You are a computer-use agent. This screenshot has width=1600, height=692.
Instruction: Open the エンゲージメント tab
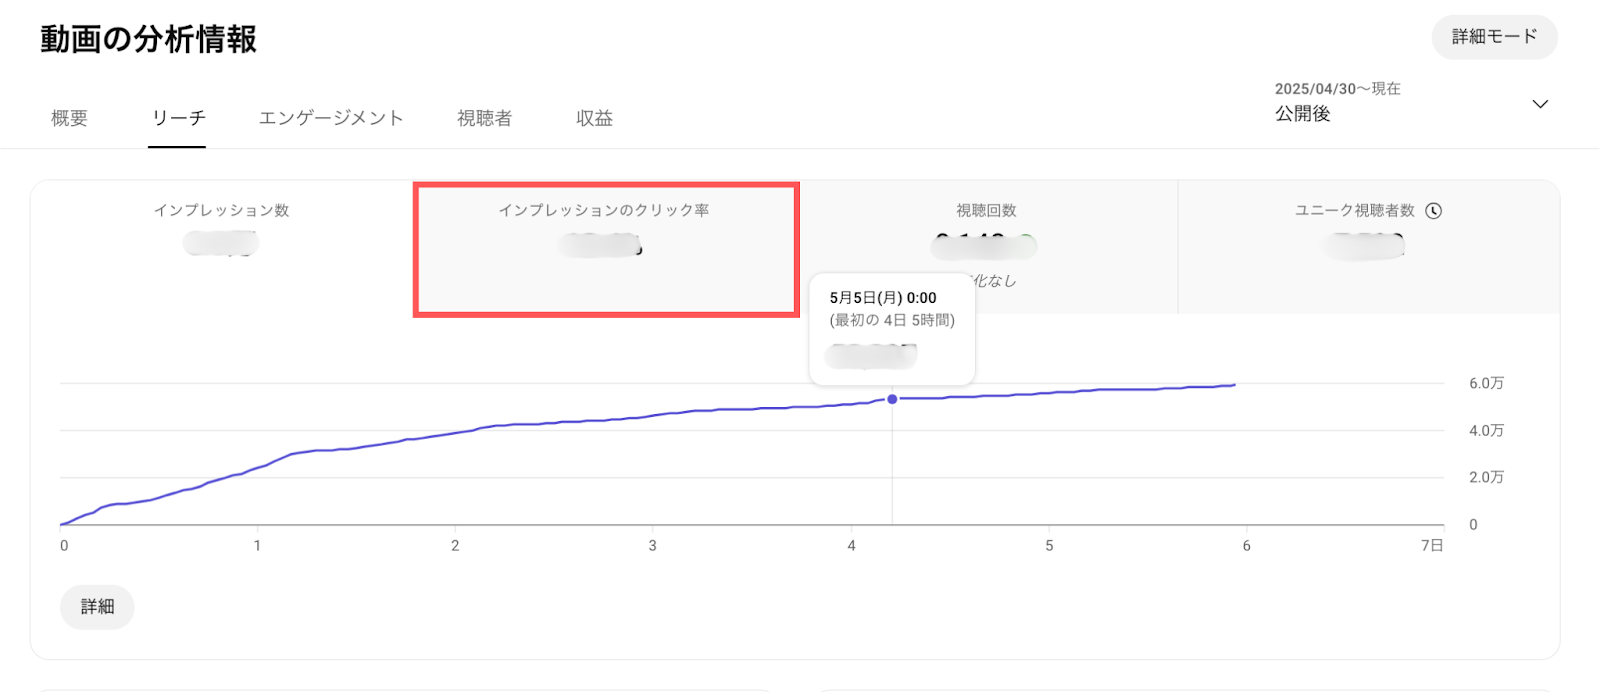tap(331, 118)
